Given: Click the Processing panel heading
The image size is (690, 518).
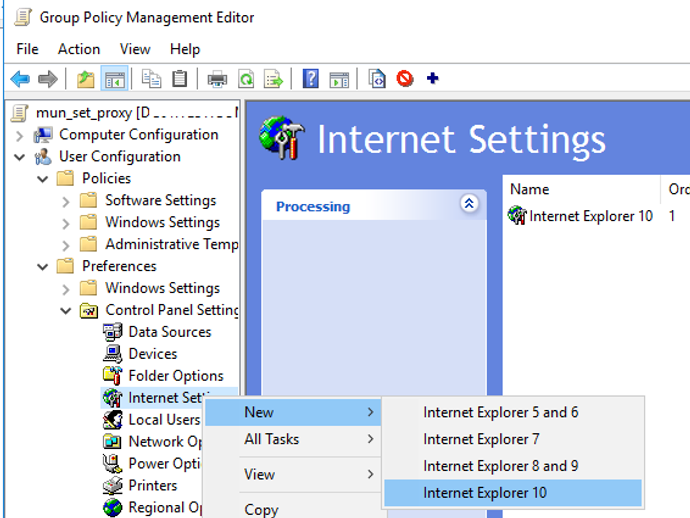Looking at the screenshot, I should [x=313, y=206].
